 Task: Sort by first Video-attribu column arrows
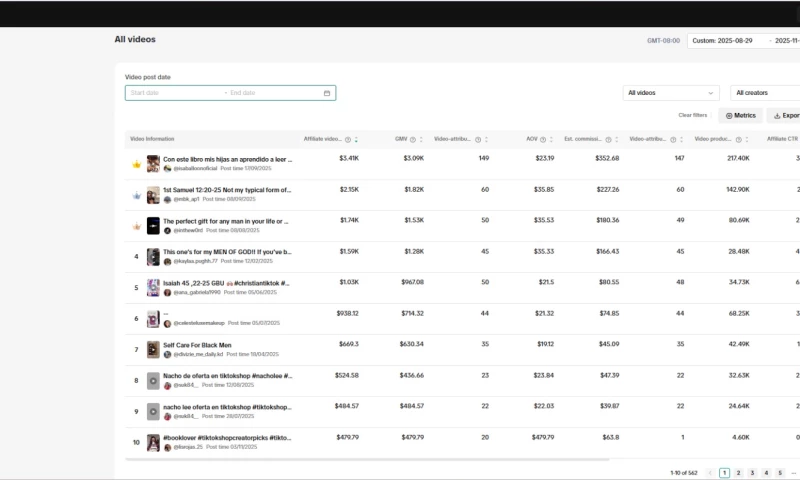click(486, 140)
